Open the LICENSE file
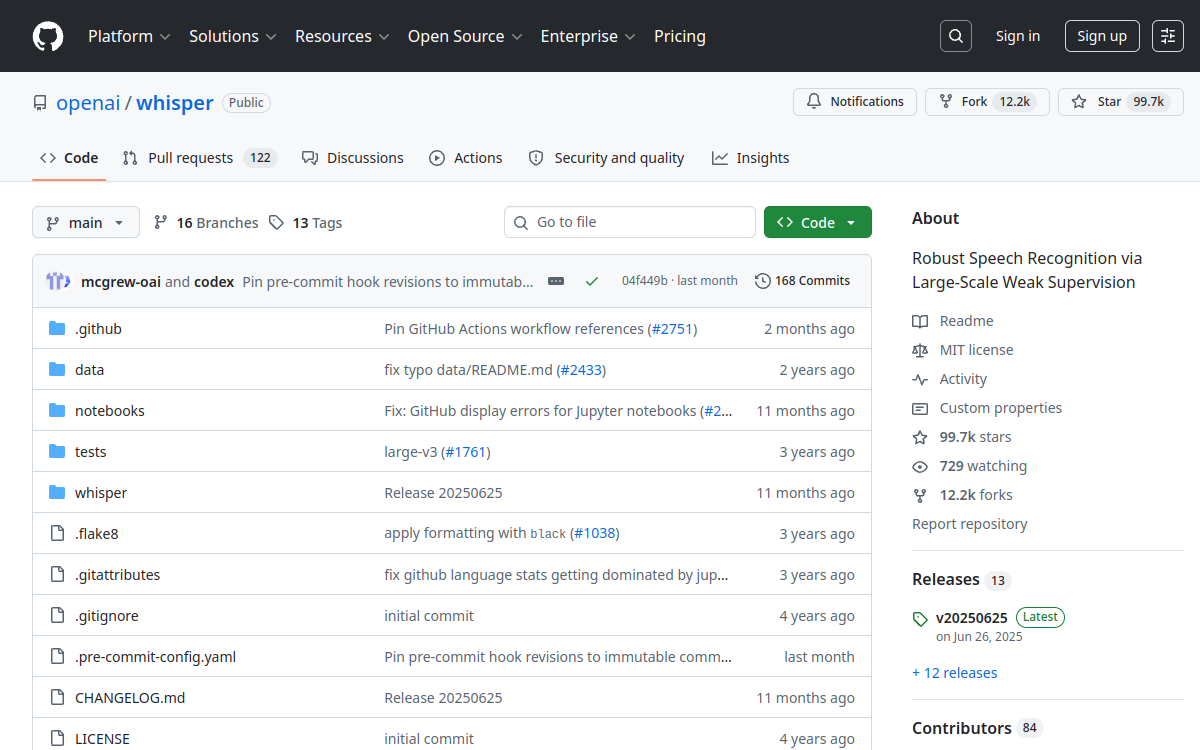 102,739
